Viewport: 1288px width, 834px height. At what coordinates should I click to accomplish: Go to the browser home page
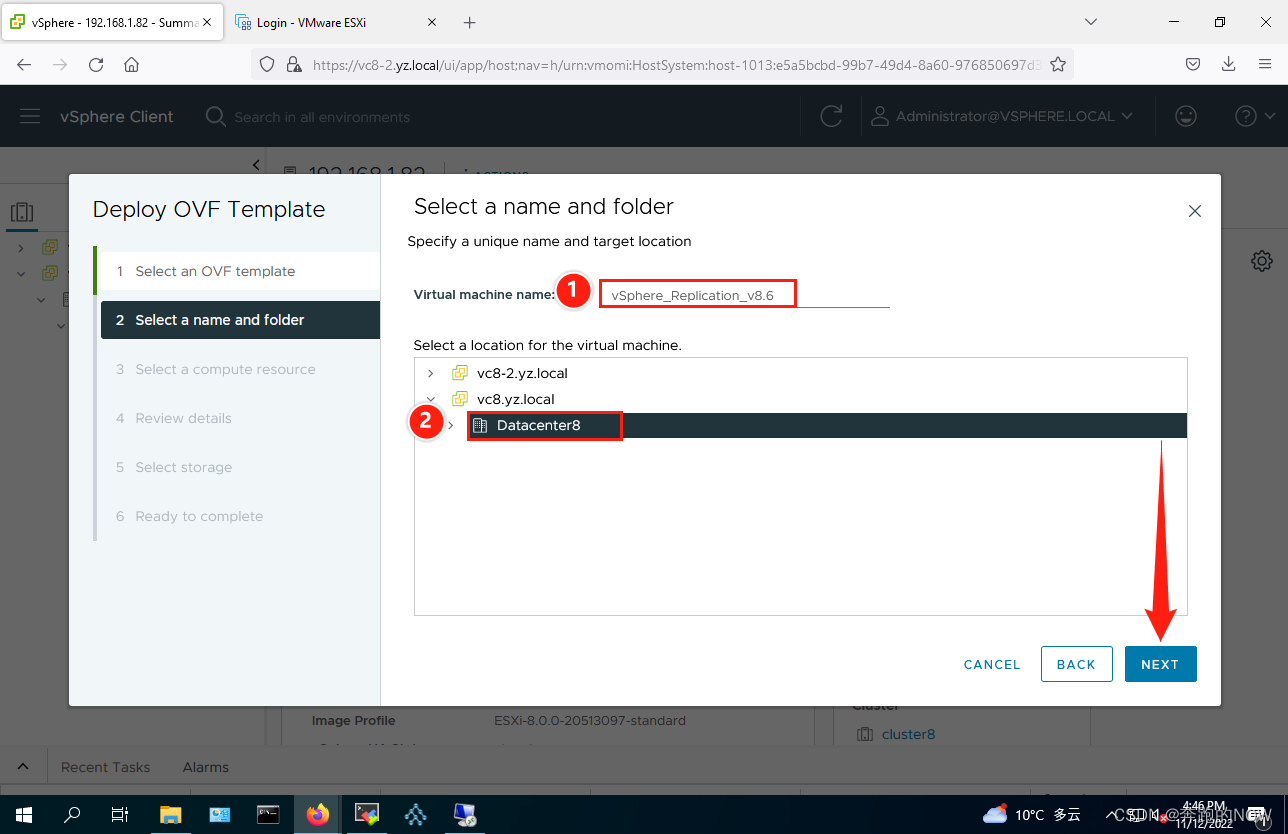[x=132, y=64]
